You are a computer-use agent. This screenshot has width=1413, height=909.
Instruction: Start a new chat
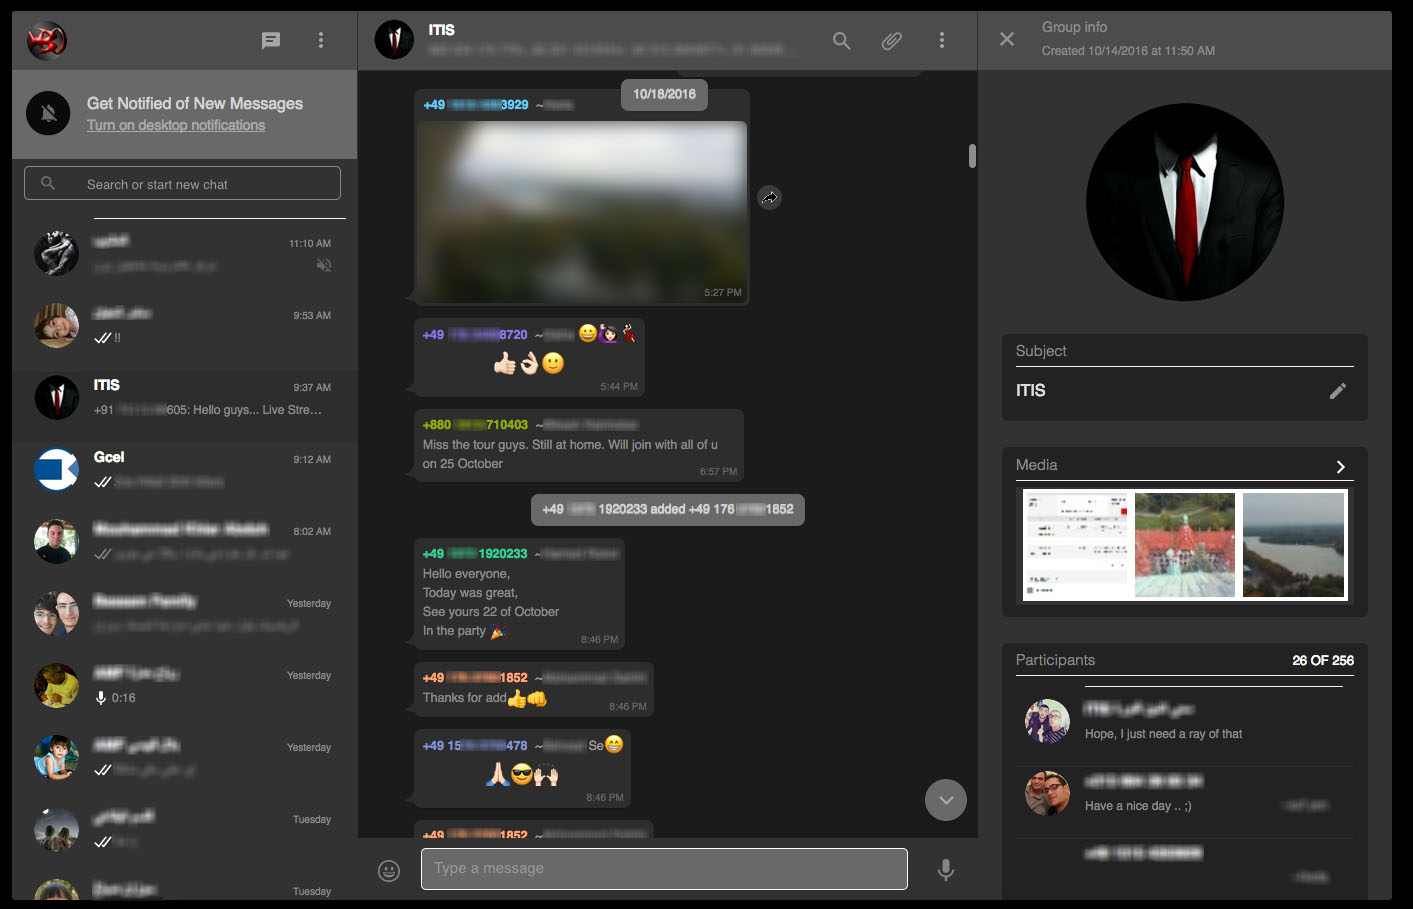[x=270, y=40]
